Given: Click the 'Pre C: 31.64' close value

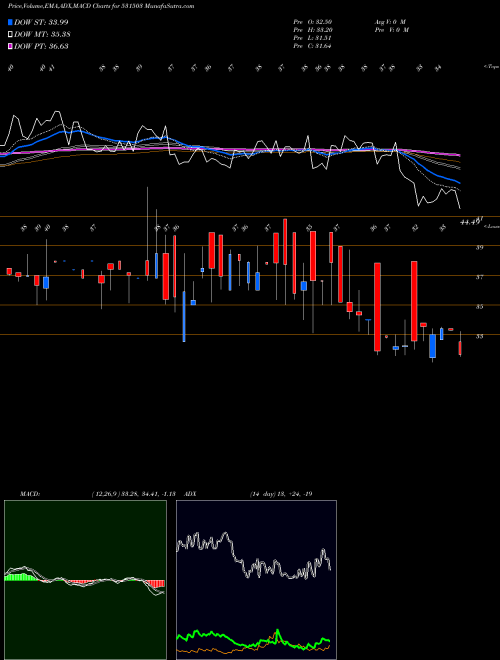Looking at the screenshot, I should click(x=312, y=46).
